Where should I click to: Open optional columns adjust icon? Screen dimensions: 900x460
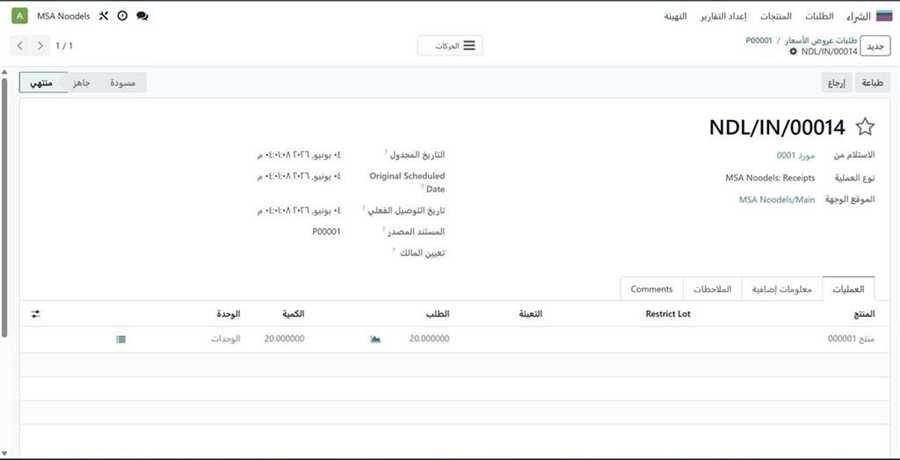[x=36, y=314]
